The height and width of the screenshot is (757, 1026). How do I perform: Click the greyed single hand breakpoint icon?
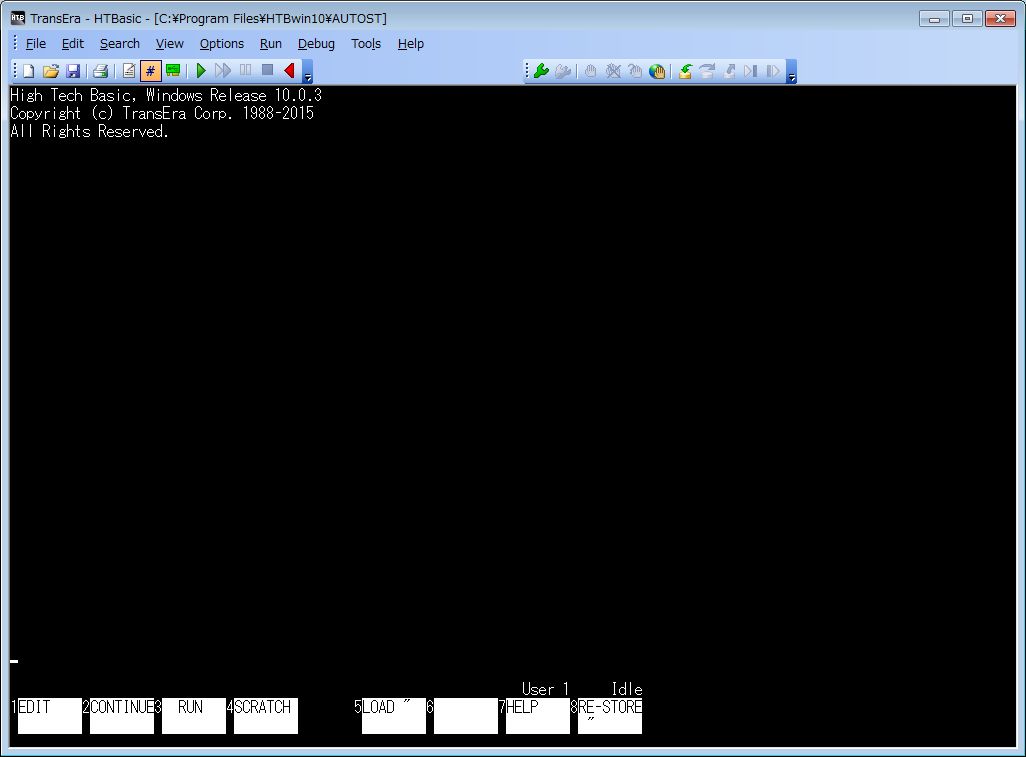click(590, 71)
